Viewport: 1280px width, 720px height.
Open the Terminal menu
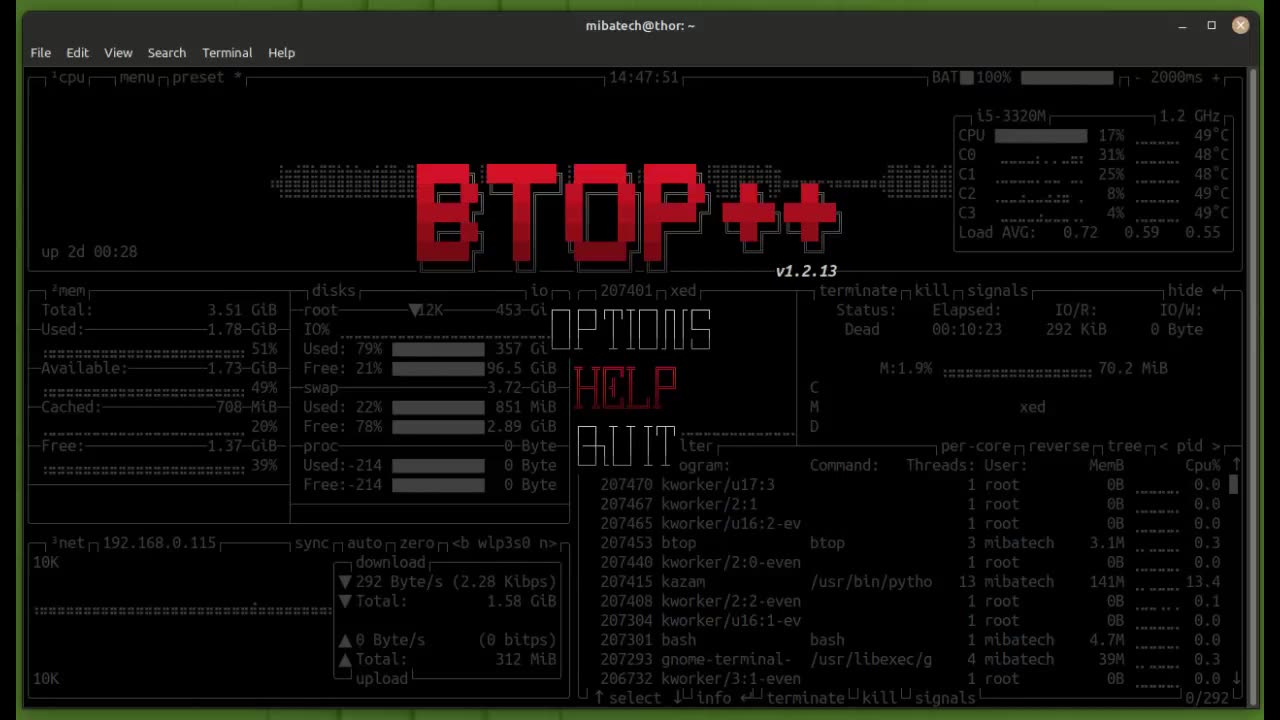coord(227,53)
